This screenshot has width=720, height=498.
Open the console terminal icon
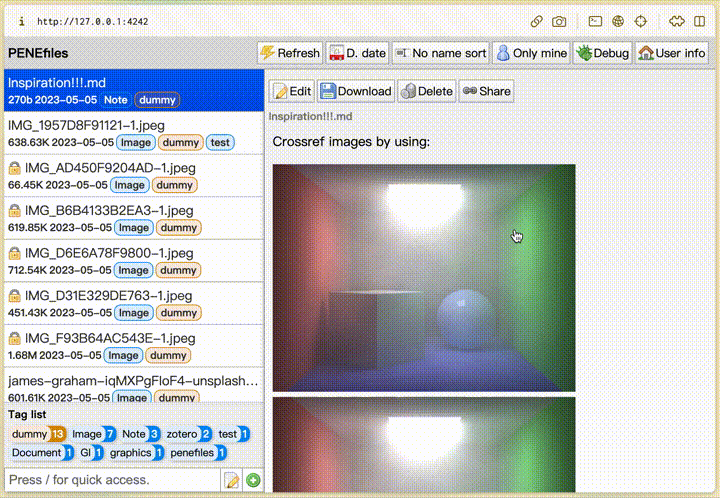tap(595, 22)
